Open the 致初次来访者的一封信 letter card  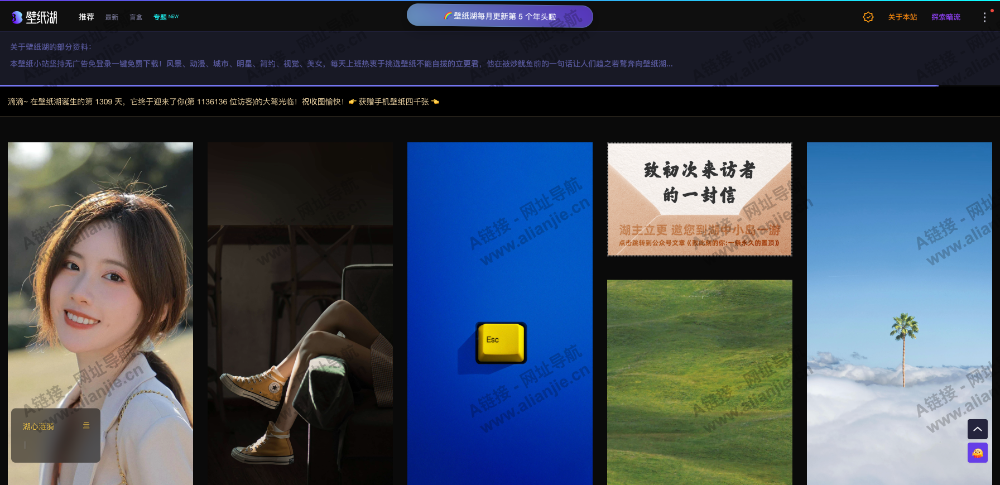tap(700, 199)
